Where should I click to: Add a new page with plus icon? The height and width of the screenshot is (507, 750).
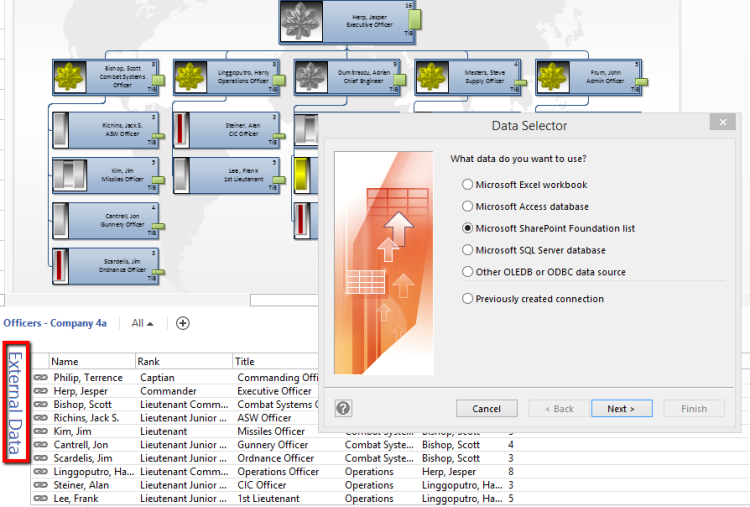click(x=183, y=323)
